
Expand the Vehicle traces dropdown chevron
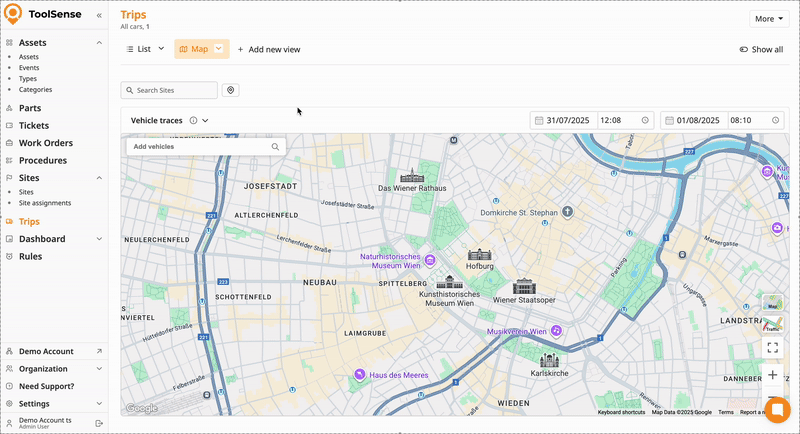pyautogui.click(x=205, y=120)
